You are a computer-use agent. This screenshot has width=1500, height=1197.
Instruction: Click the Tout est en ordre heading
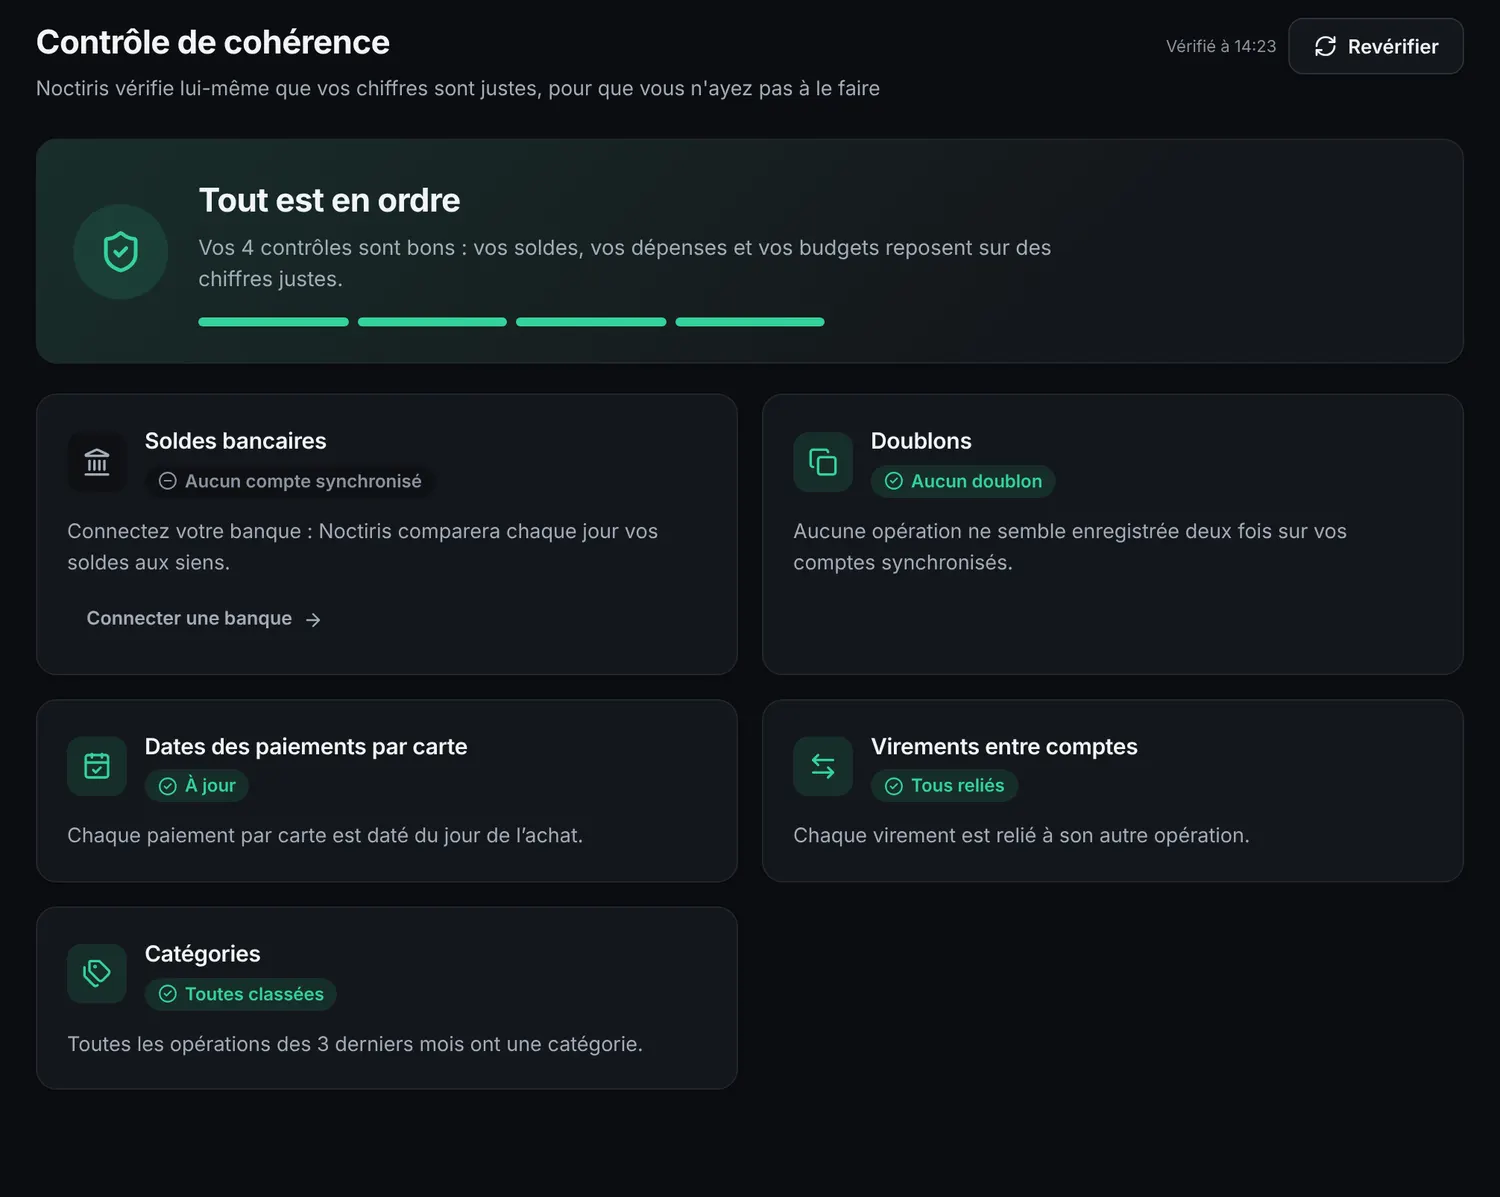pyautogui.click(x=329, y=200)
